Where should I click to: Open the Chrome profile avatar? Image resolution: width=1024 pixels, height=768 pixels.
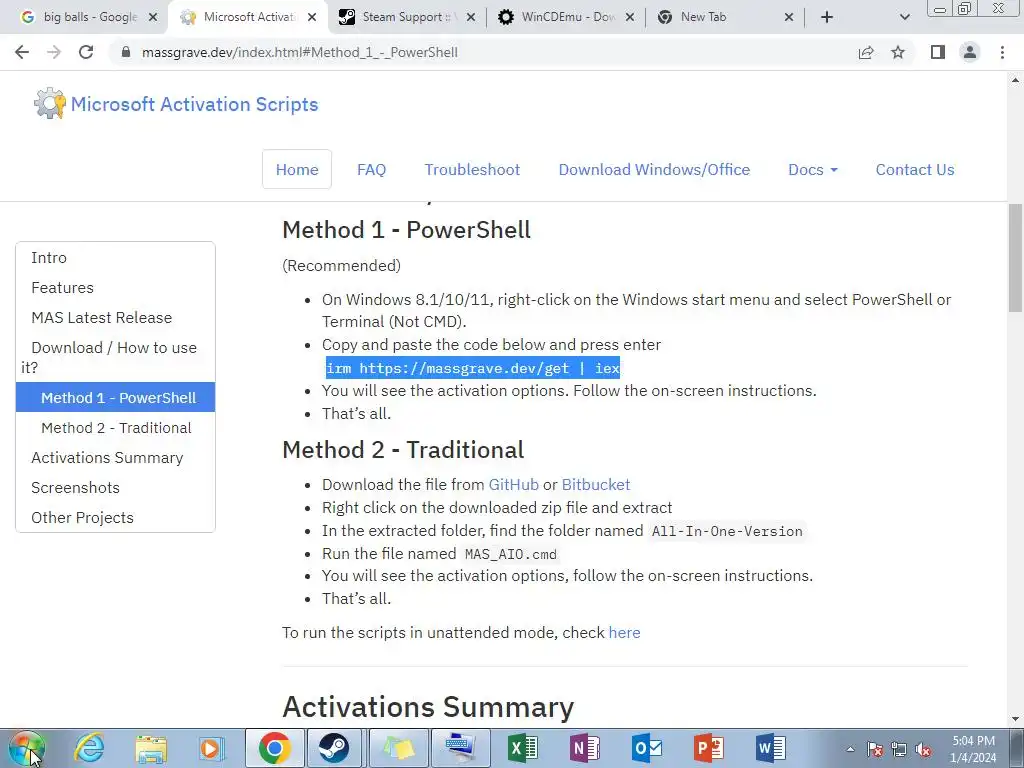coord(970,52)
